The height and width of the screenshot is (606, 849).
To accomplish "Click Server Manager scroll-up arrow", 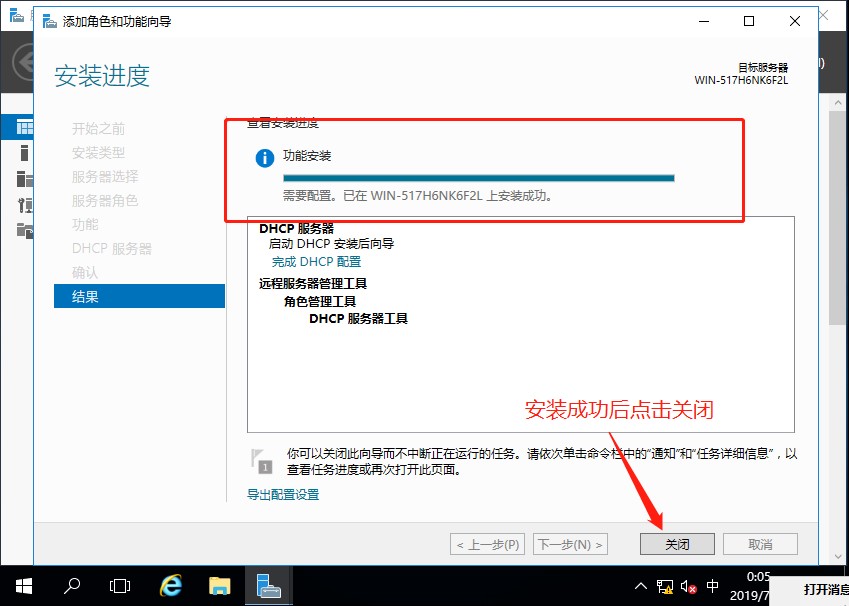I will tap(838, 102).
